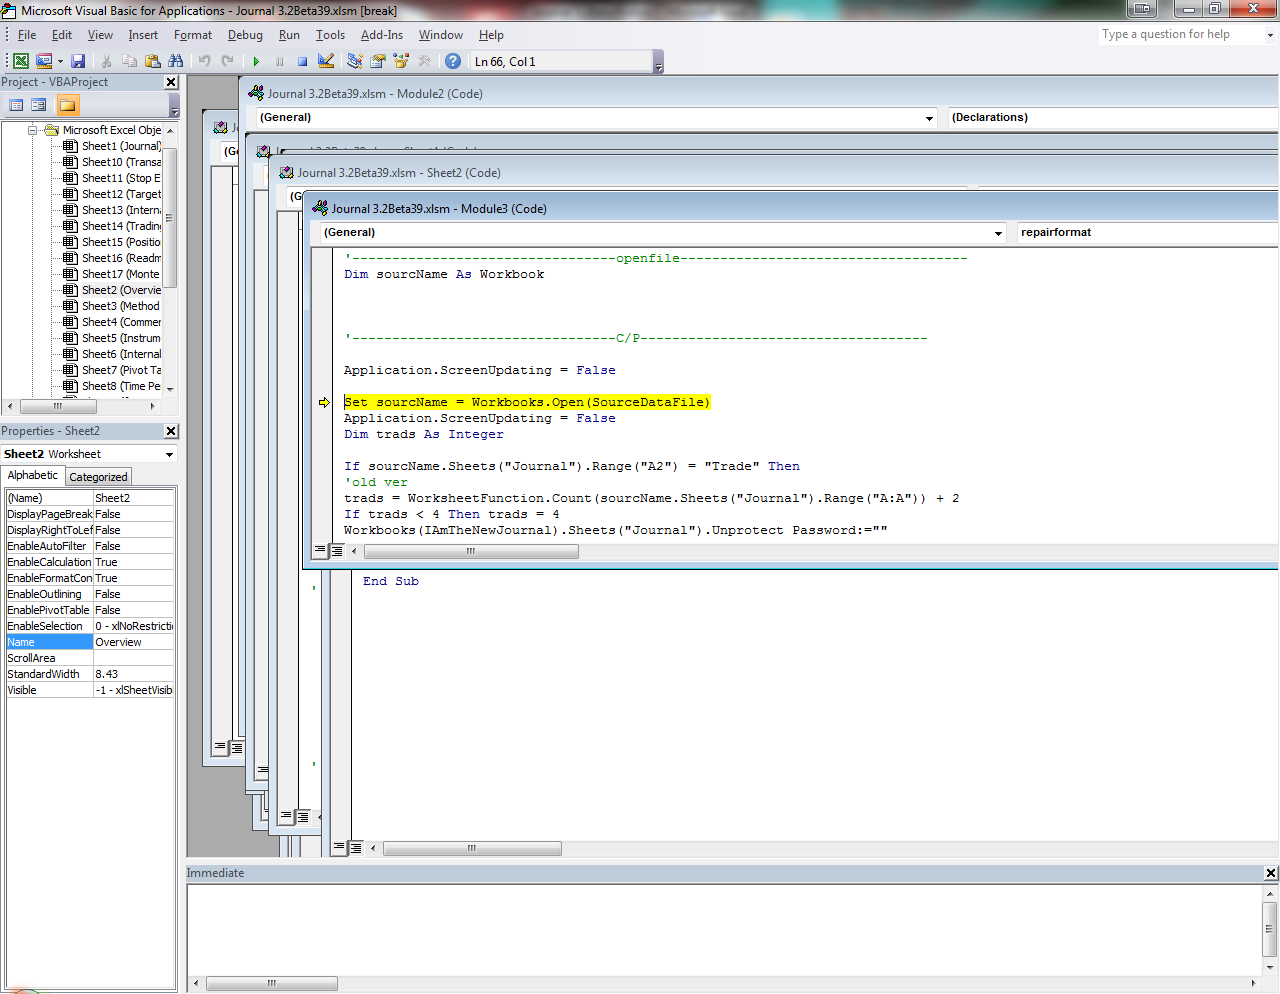Image resolution: width=1280 pixels, height=994 pixels.
Task: Select Sheet10 in project tree
Action: 120,162
